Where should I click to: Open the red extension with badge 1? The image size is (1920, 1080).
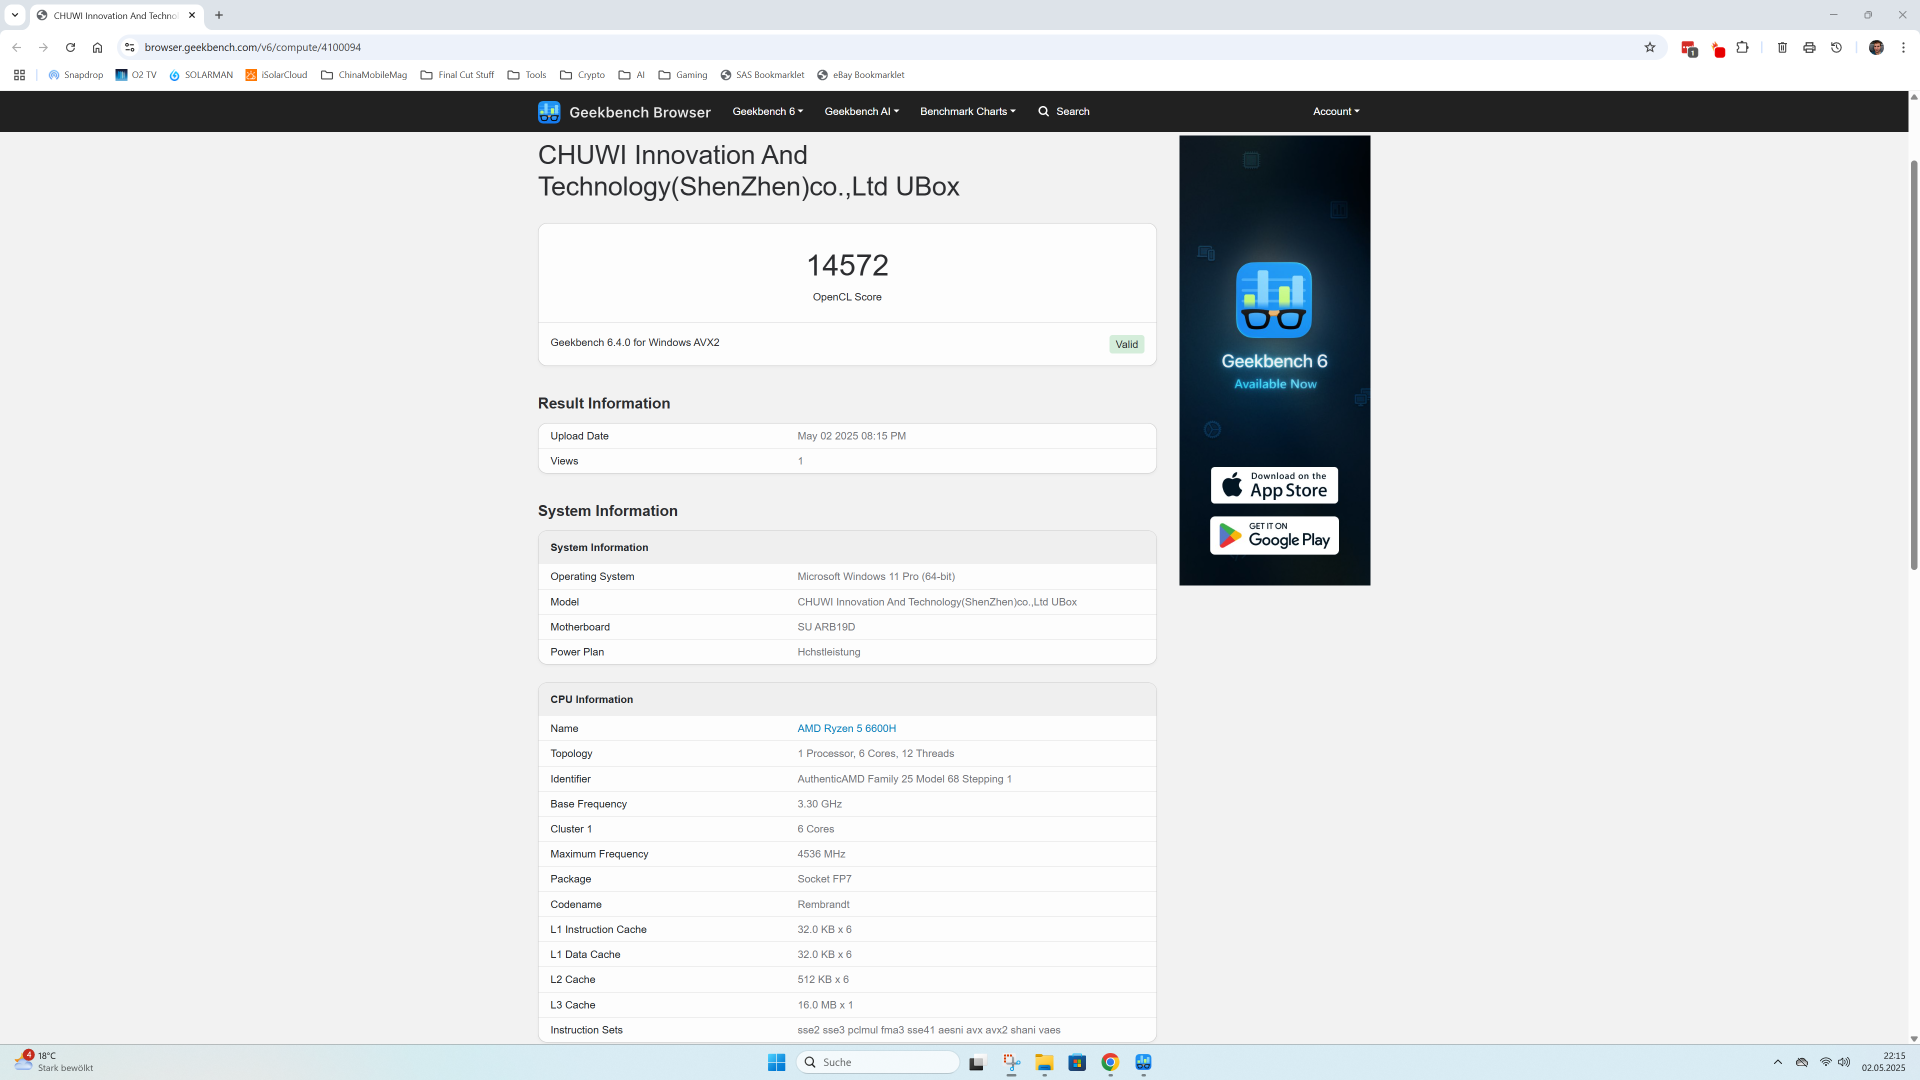[x=1689, y=48]
